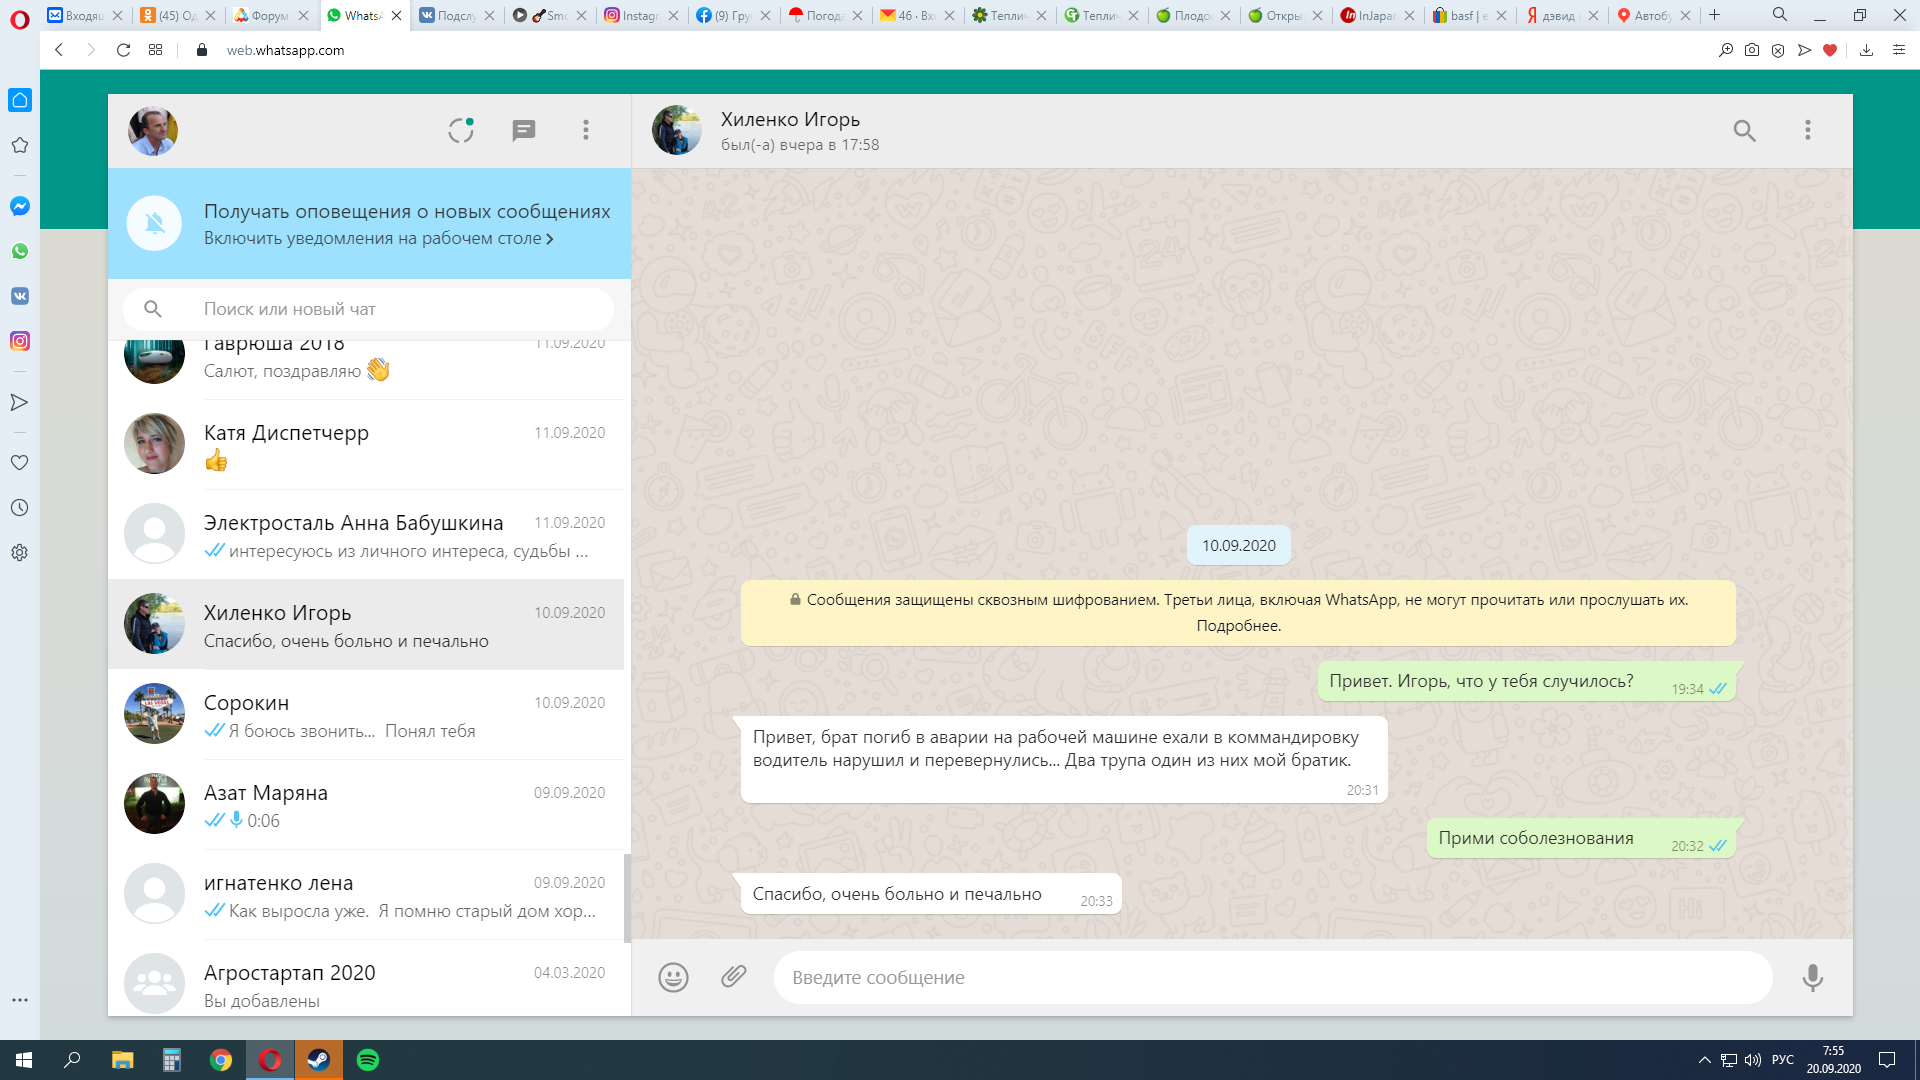This screenshot has width=1920, height=1080.
Task: Open Spotify from the Windows taskbar
Action: 367,1060
